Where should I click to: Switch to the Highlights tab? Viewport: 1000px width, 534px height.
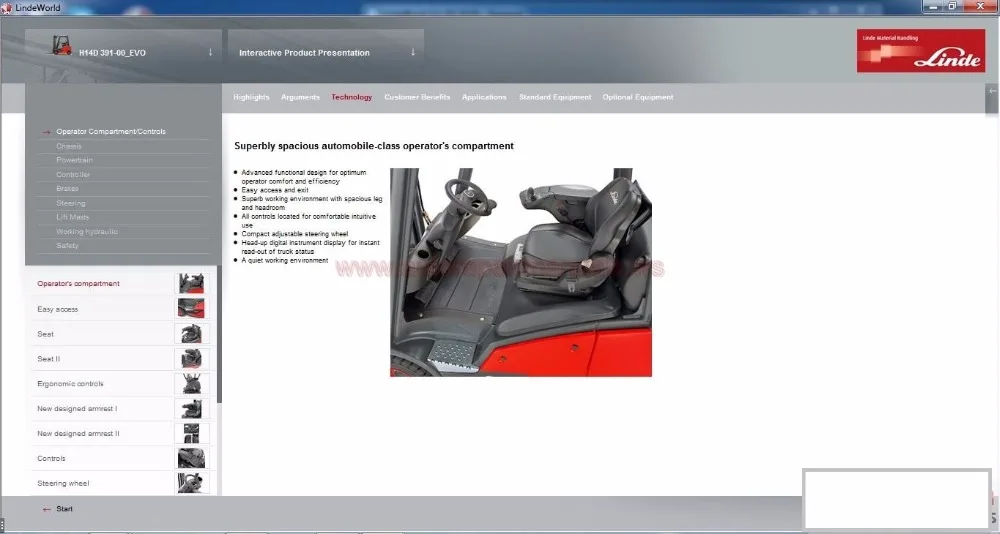pyautogui.click(x=251, y=97)
